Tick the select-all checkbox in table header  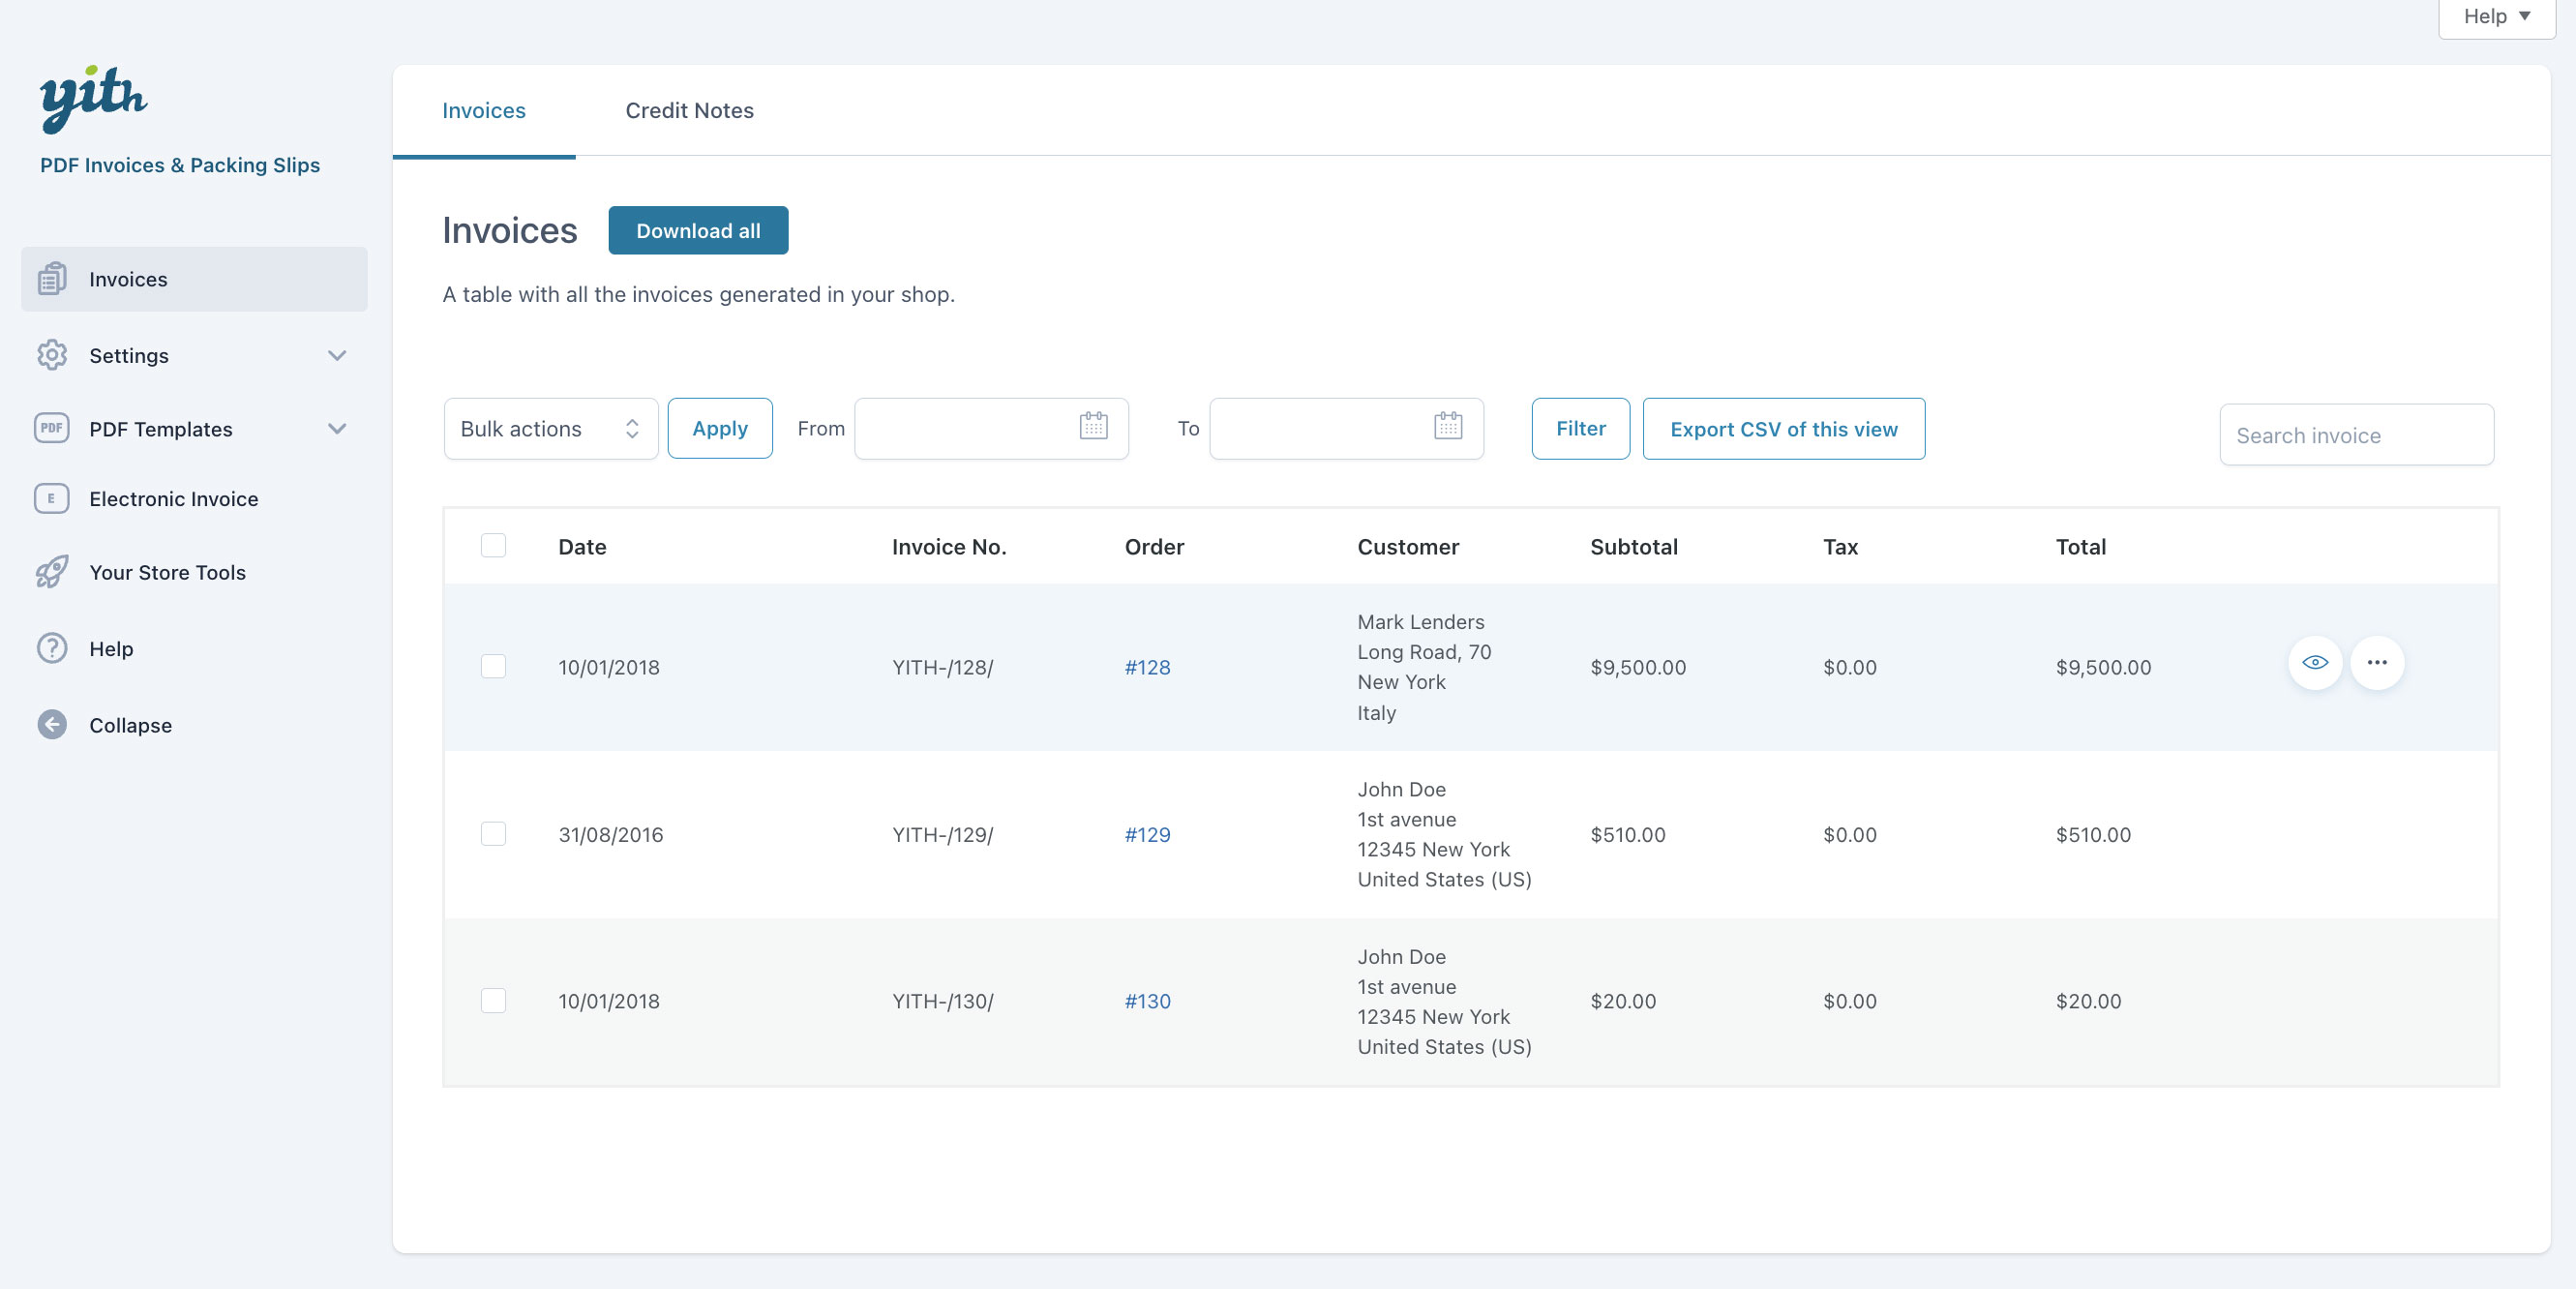(493, 546)
